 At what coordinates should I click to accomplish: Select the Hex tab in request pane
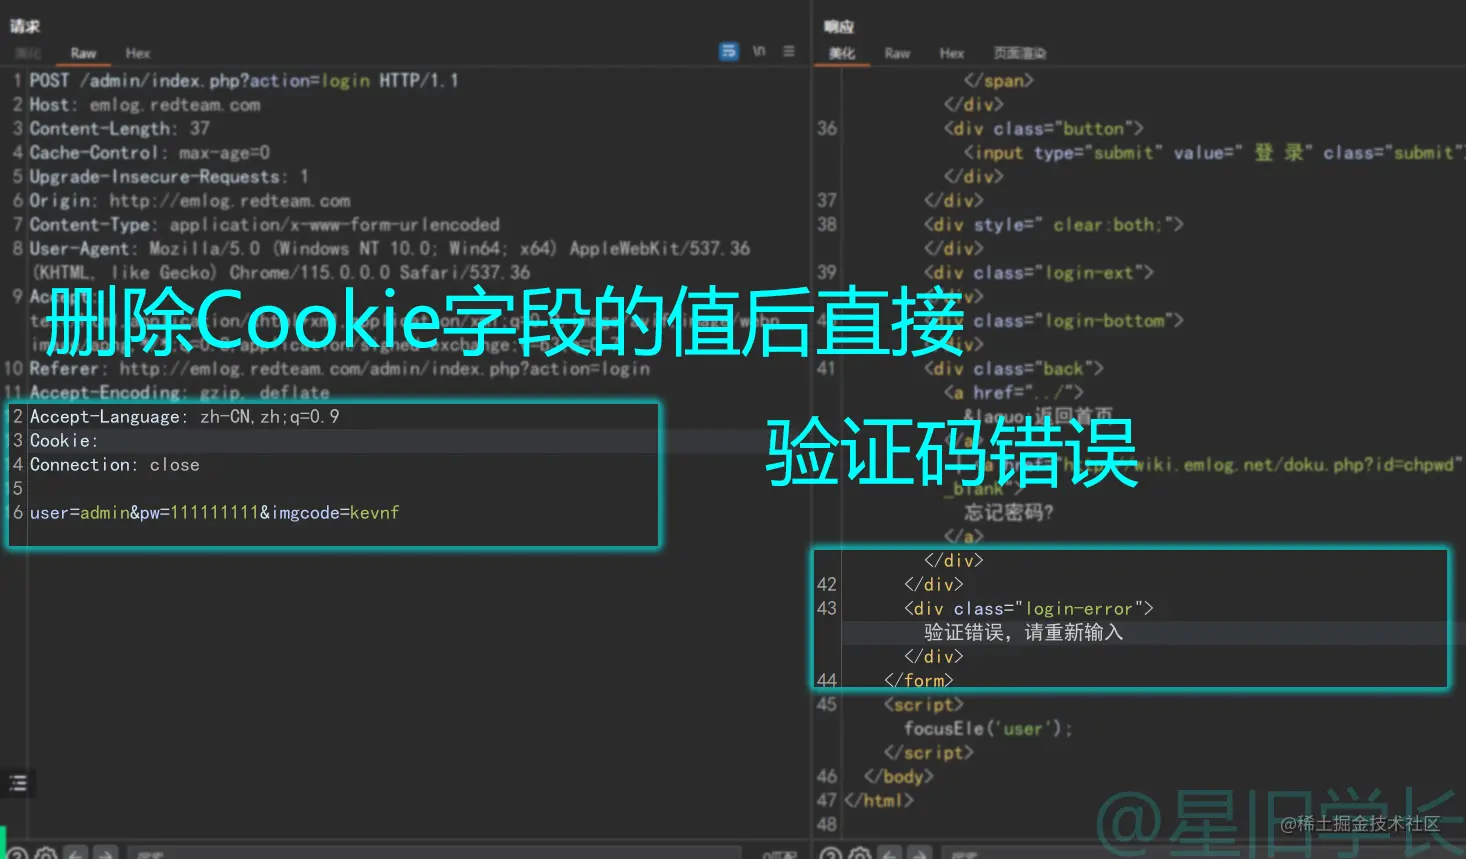[138, 53]
